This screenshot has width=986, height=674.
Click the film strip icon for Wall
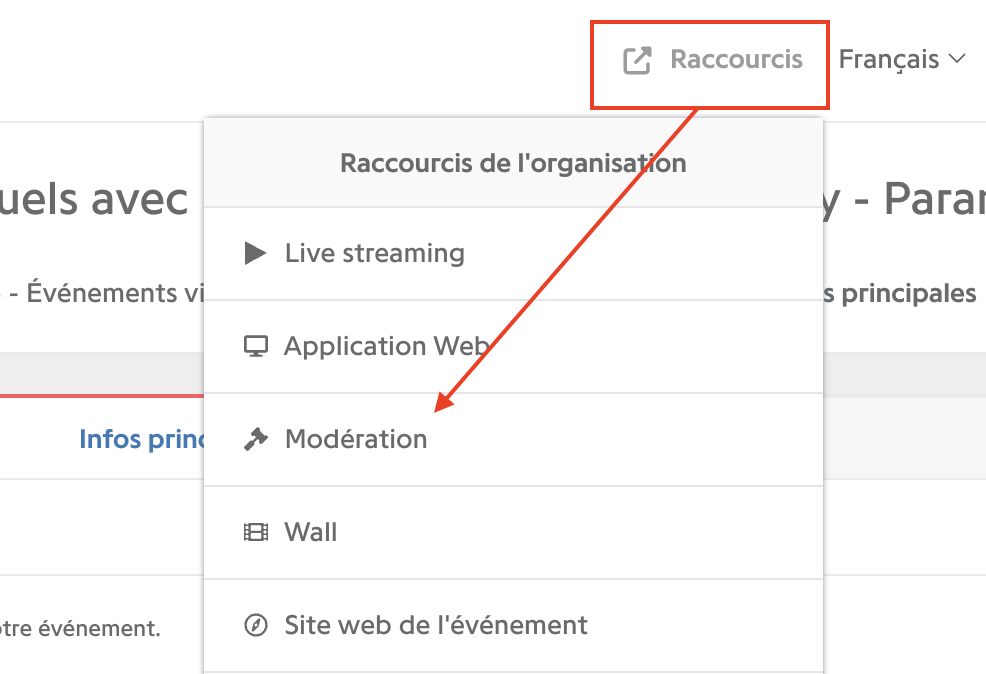click(255, 533)
